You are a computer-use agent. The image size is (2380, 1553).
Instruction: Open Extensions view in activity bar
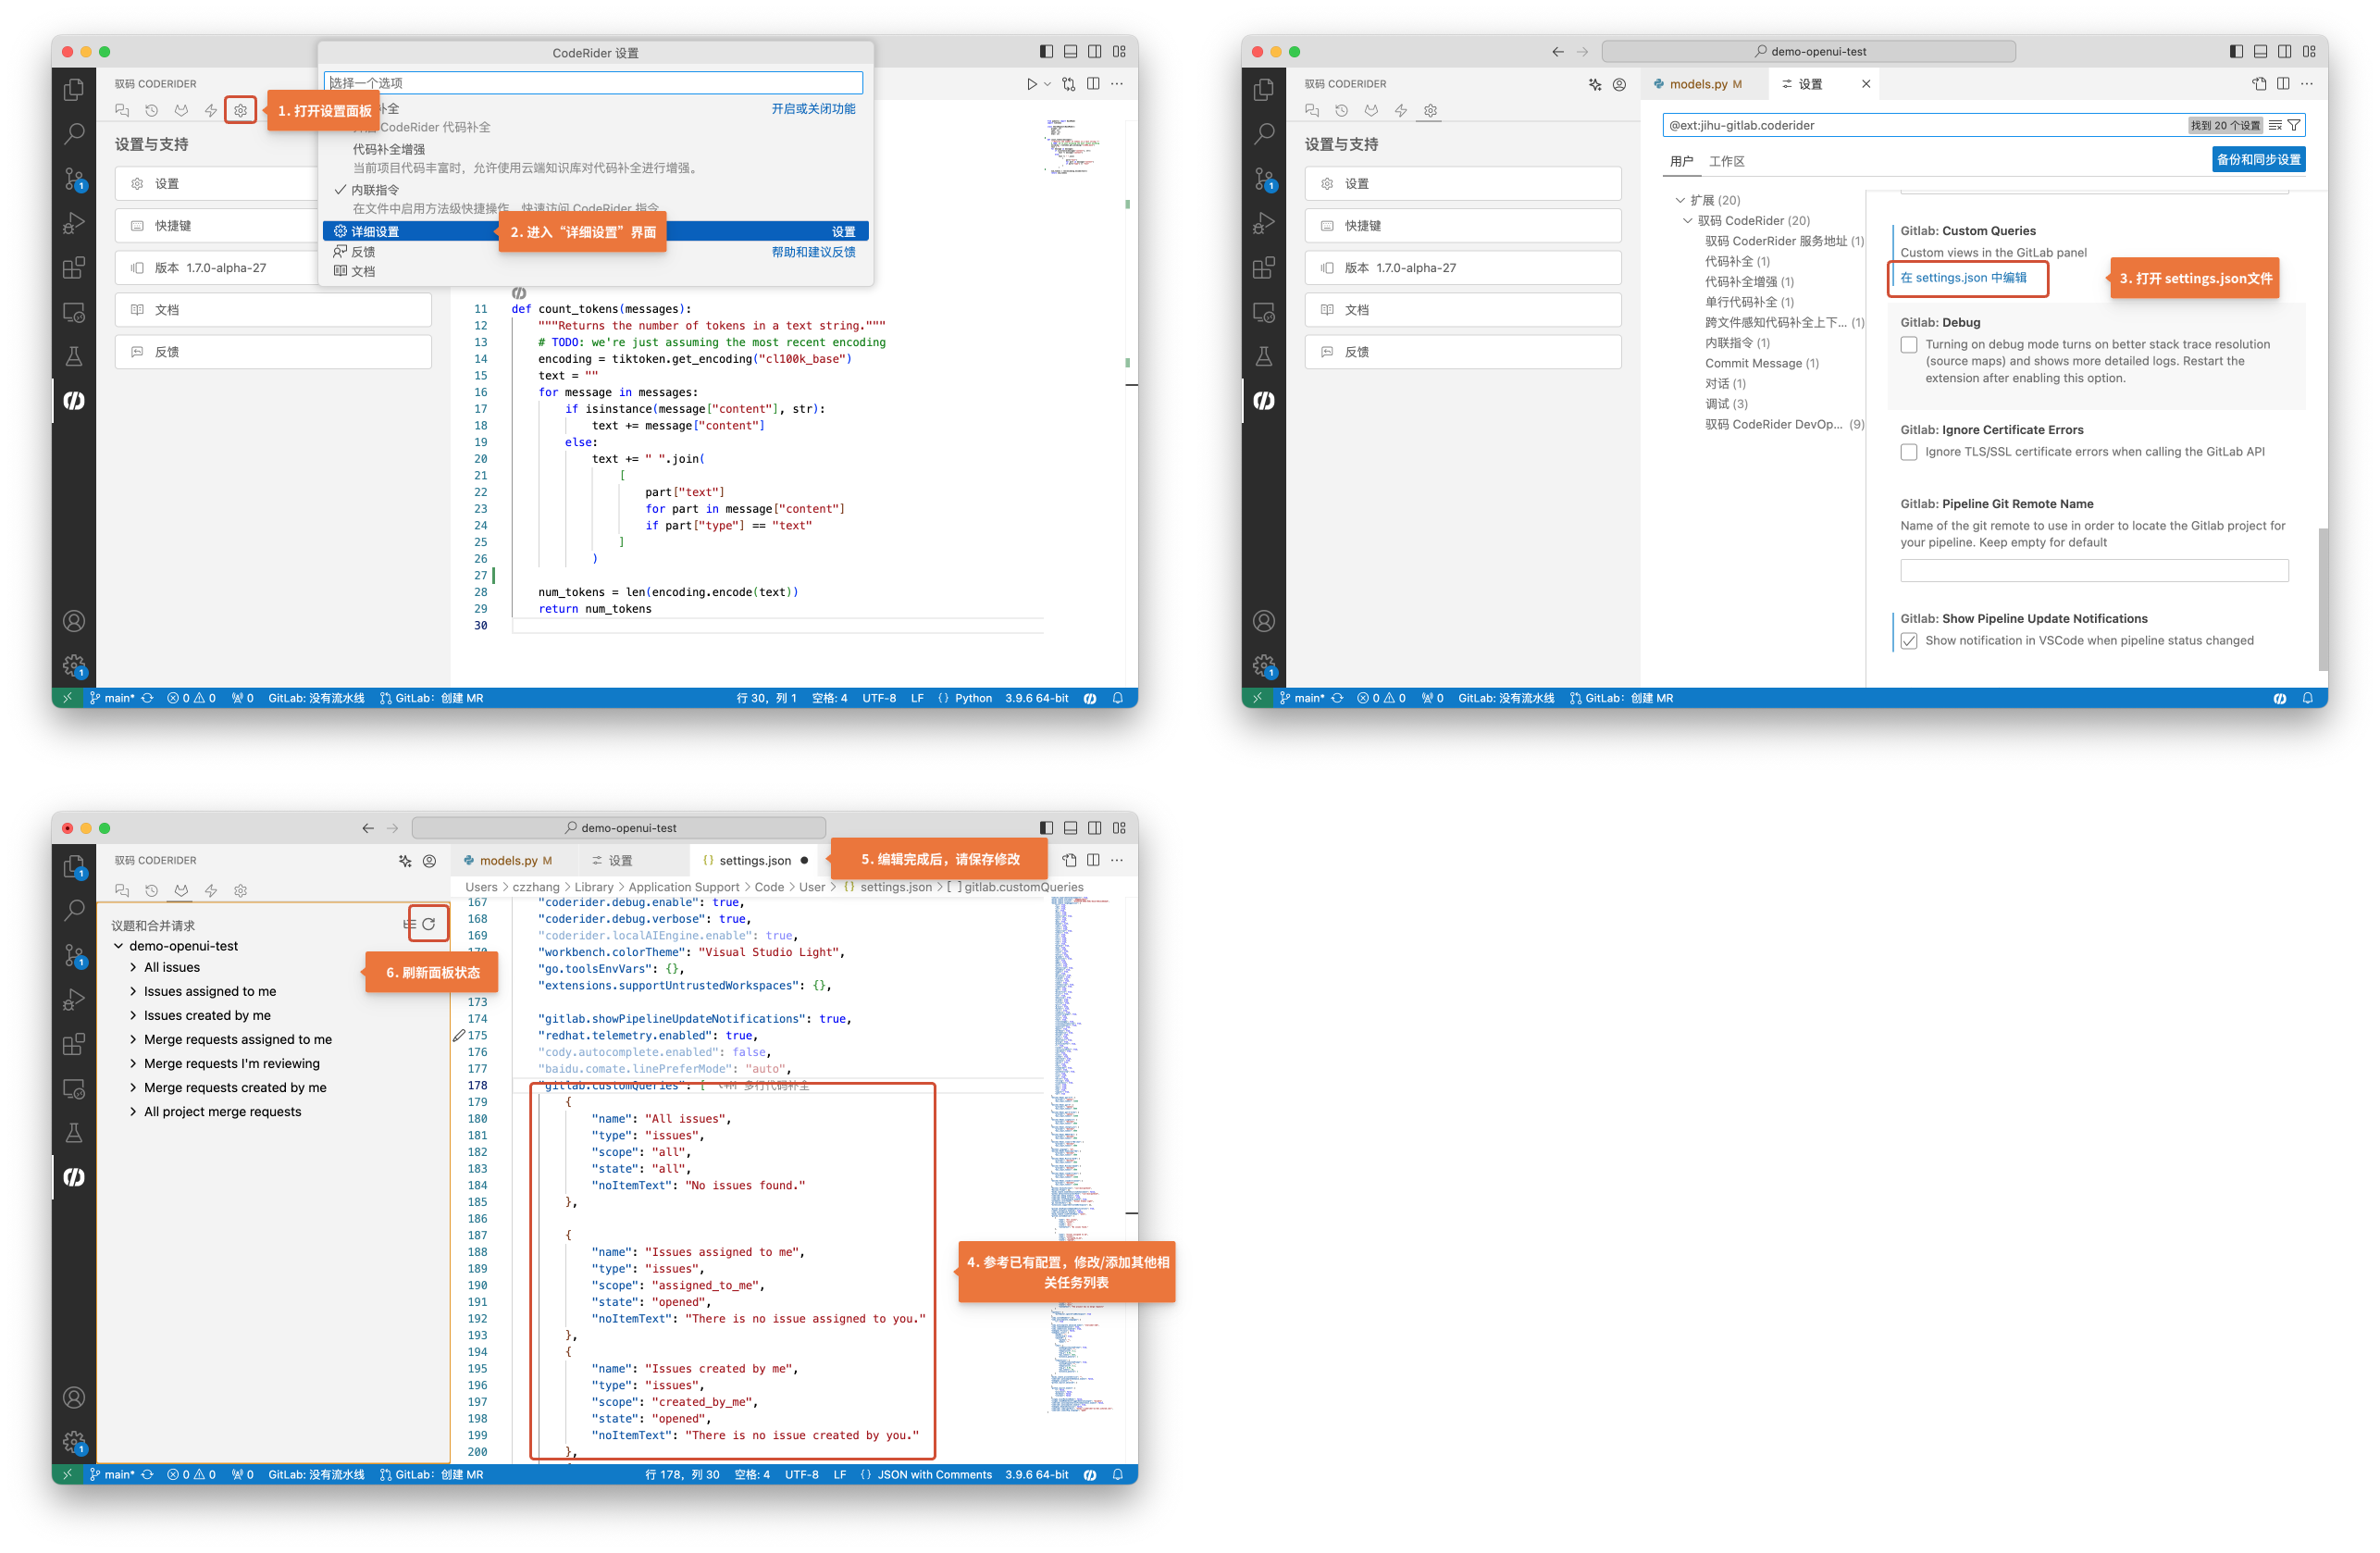pyautogui.click(x=74, y=268)
